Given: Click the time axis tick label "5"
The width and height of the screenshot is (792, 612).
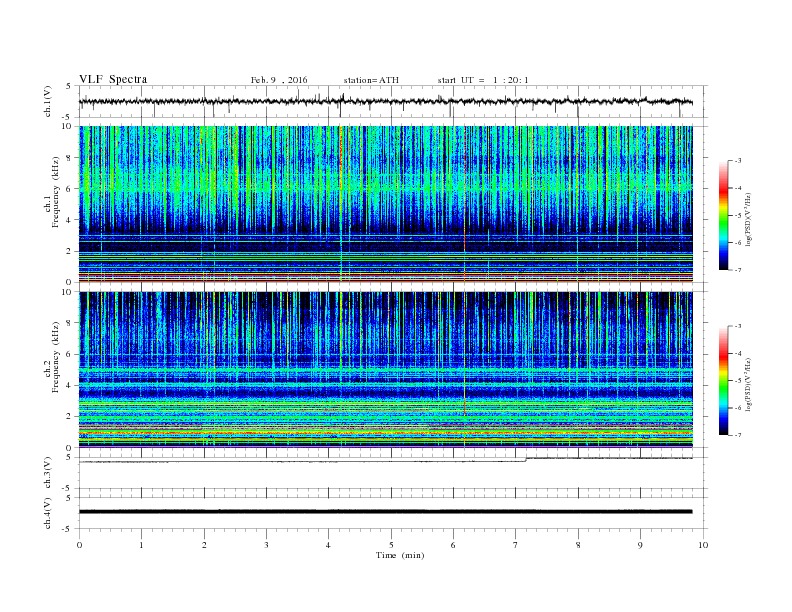Looking at the screenshot, I should 391,545.
